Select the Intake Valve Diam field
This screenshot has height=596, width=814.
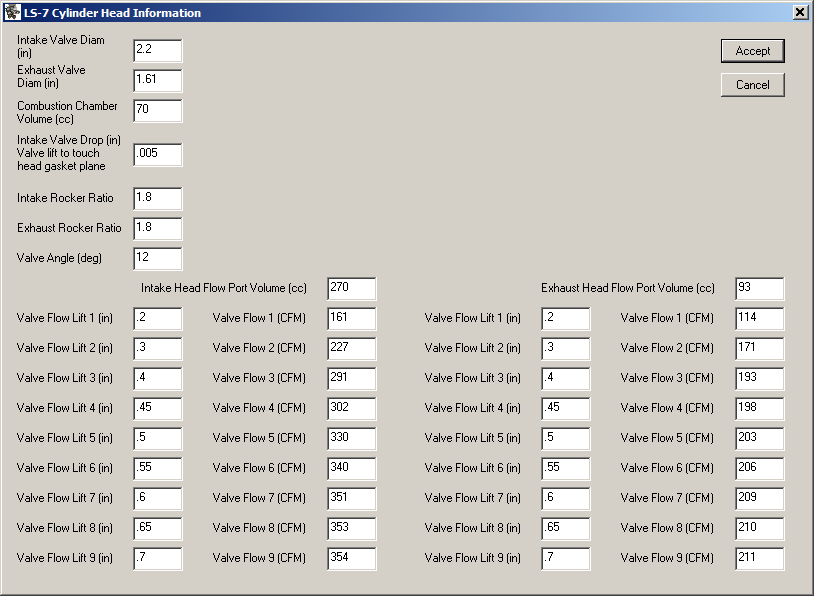tap(158, 51)
